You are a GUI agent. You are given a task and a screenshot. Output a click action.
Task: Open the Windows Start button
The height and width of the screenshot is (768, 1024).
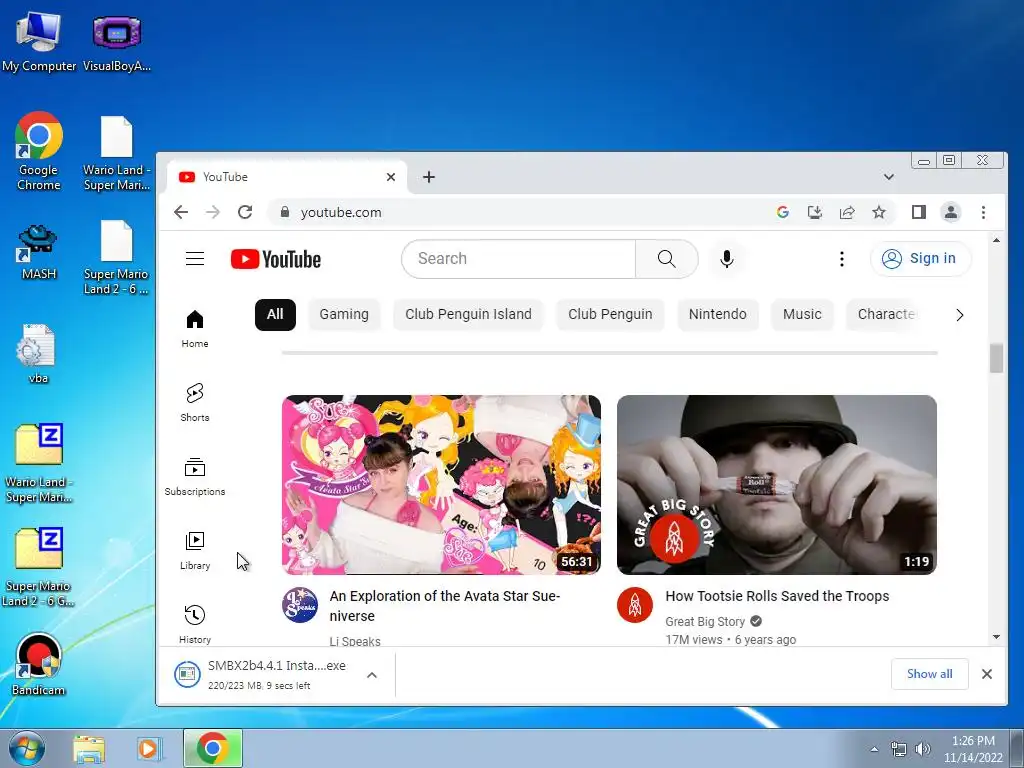(x=27, y=748)
